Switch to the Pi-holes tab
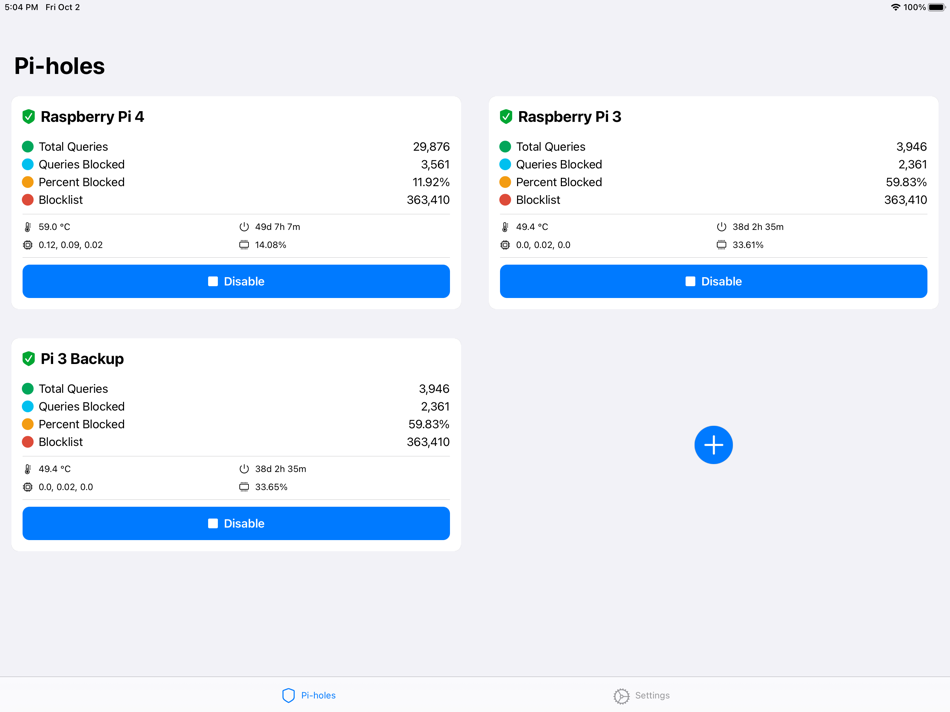This screenshot has width=950, height=712. point(309,695)
